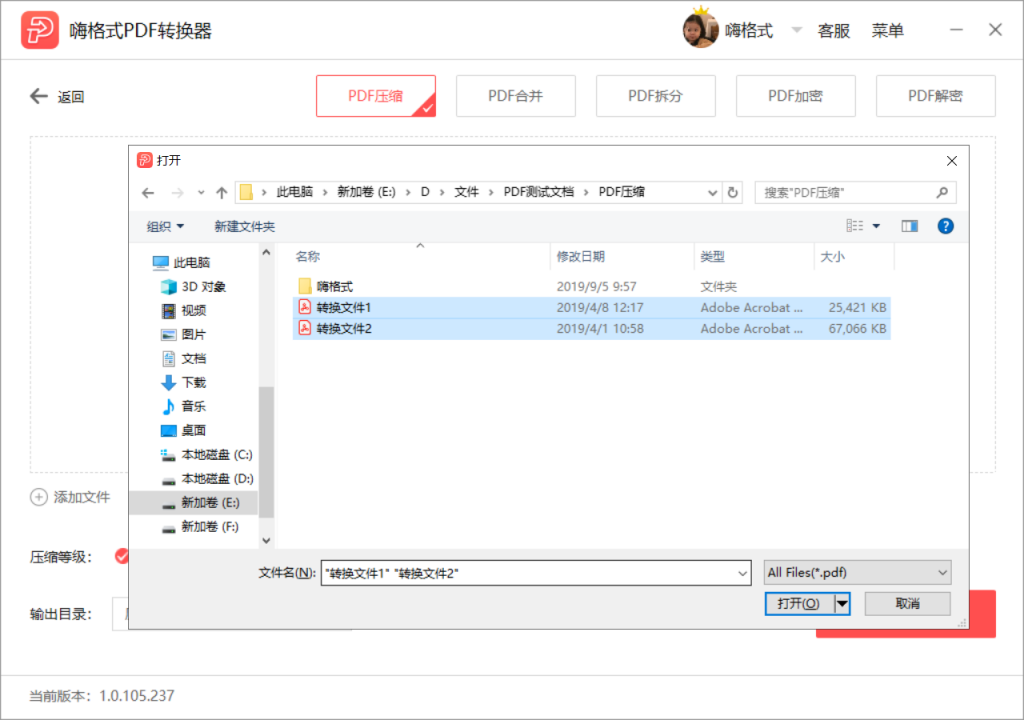
Task: Select 本地磁盘 (C:) in the sidebar
Action: pyautogui.click(x=206, y=455)
